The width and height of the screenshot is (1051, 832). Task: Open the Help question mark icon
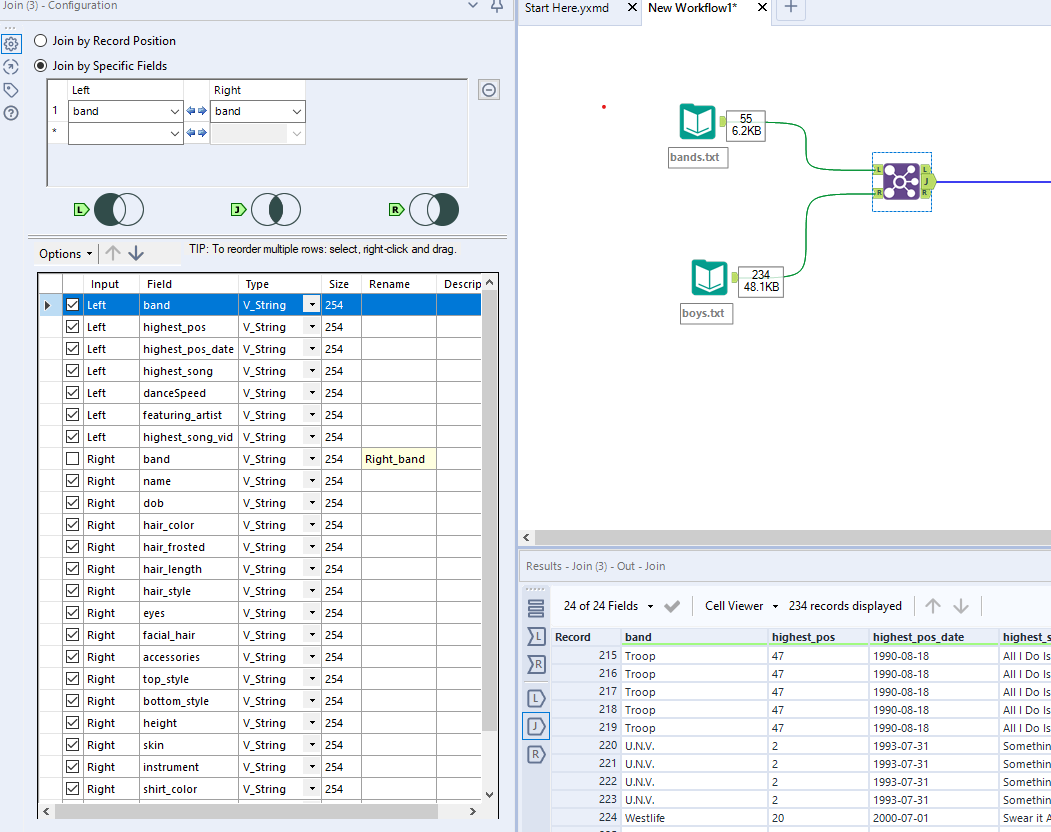pyautogui.click(x=11, y=113)
